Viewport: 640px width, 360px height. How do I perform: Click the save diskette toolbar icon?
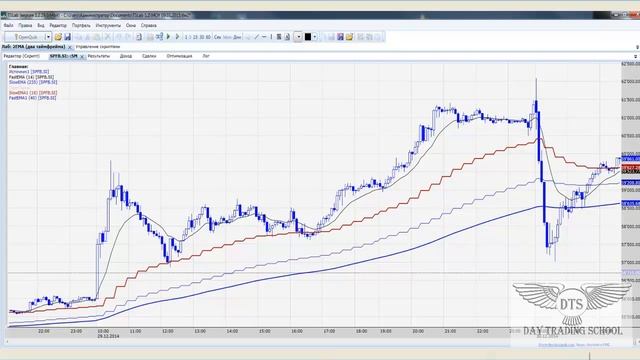67,37
